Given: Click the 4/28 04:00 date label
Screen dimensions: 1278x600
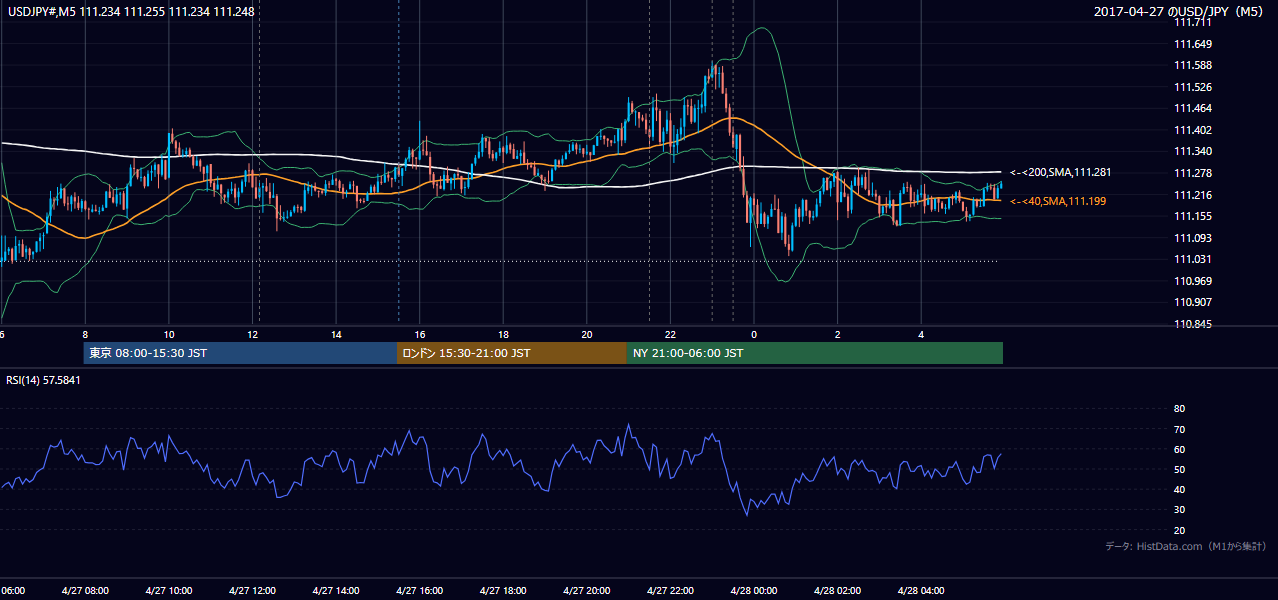Looking at the screenshot, I should tap(921, 590).
